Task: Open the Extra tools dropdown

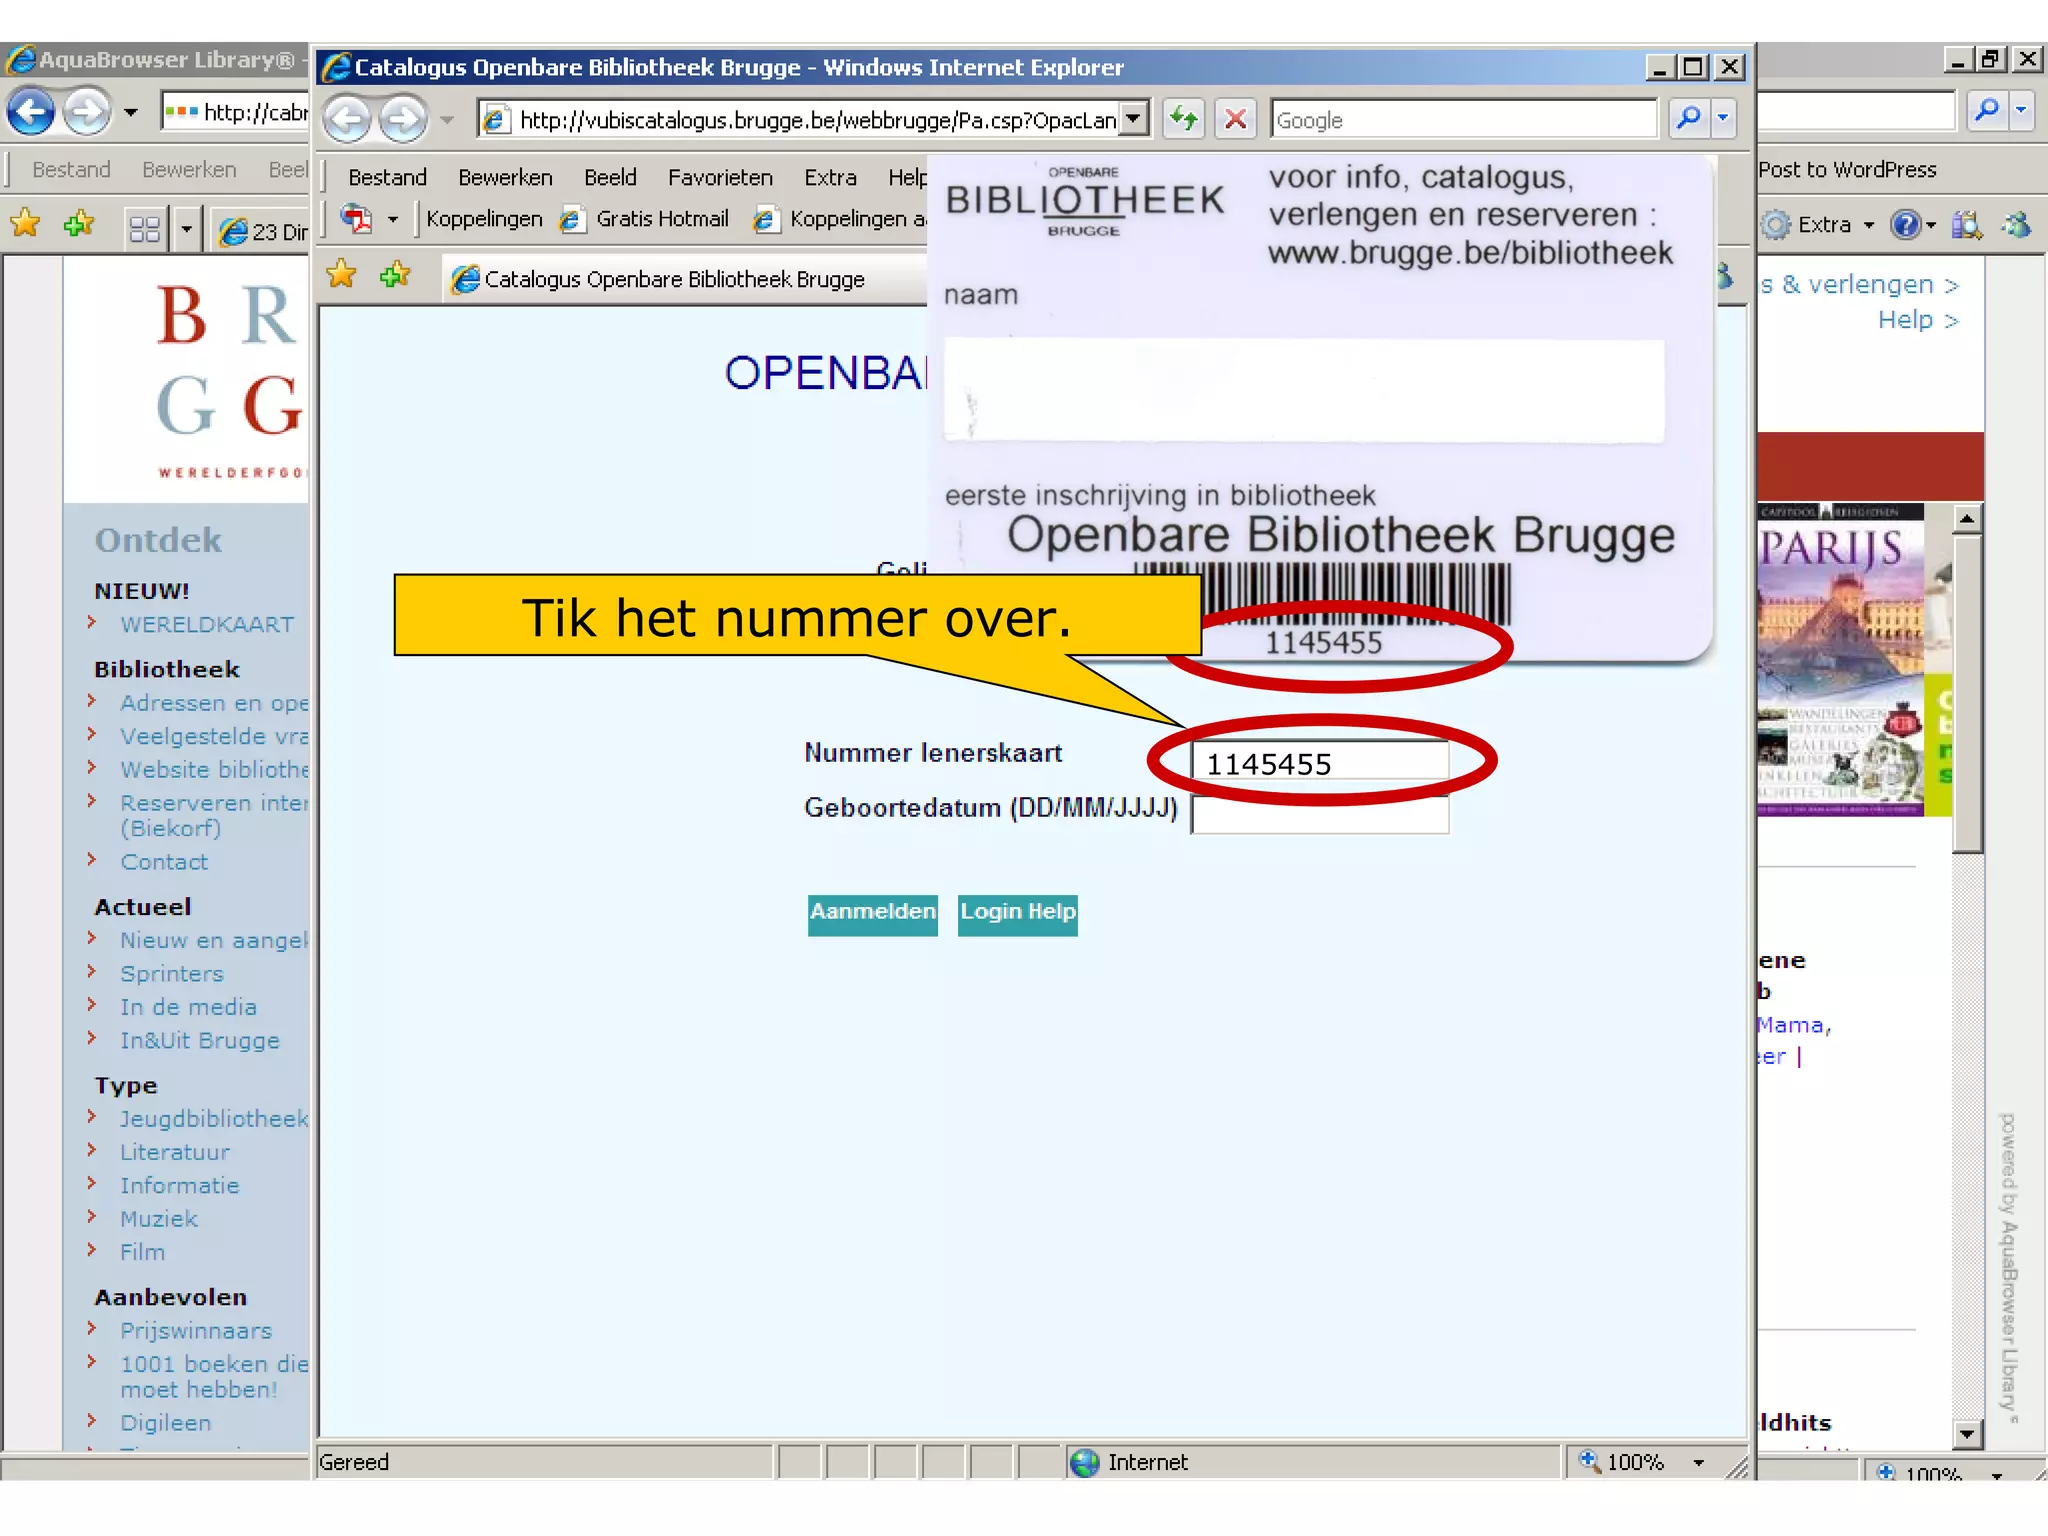Action: (x=1832, y=225)
